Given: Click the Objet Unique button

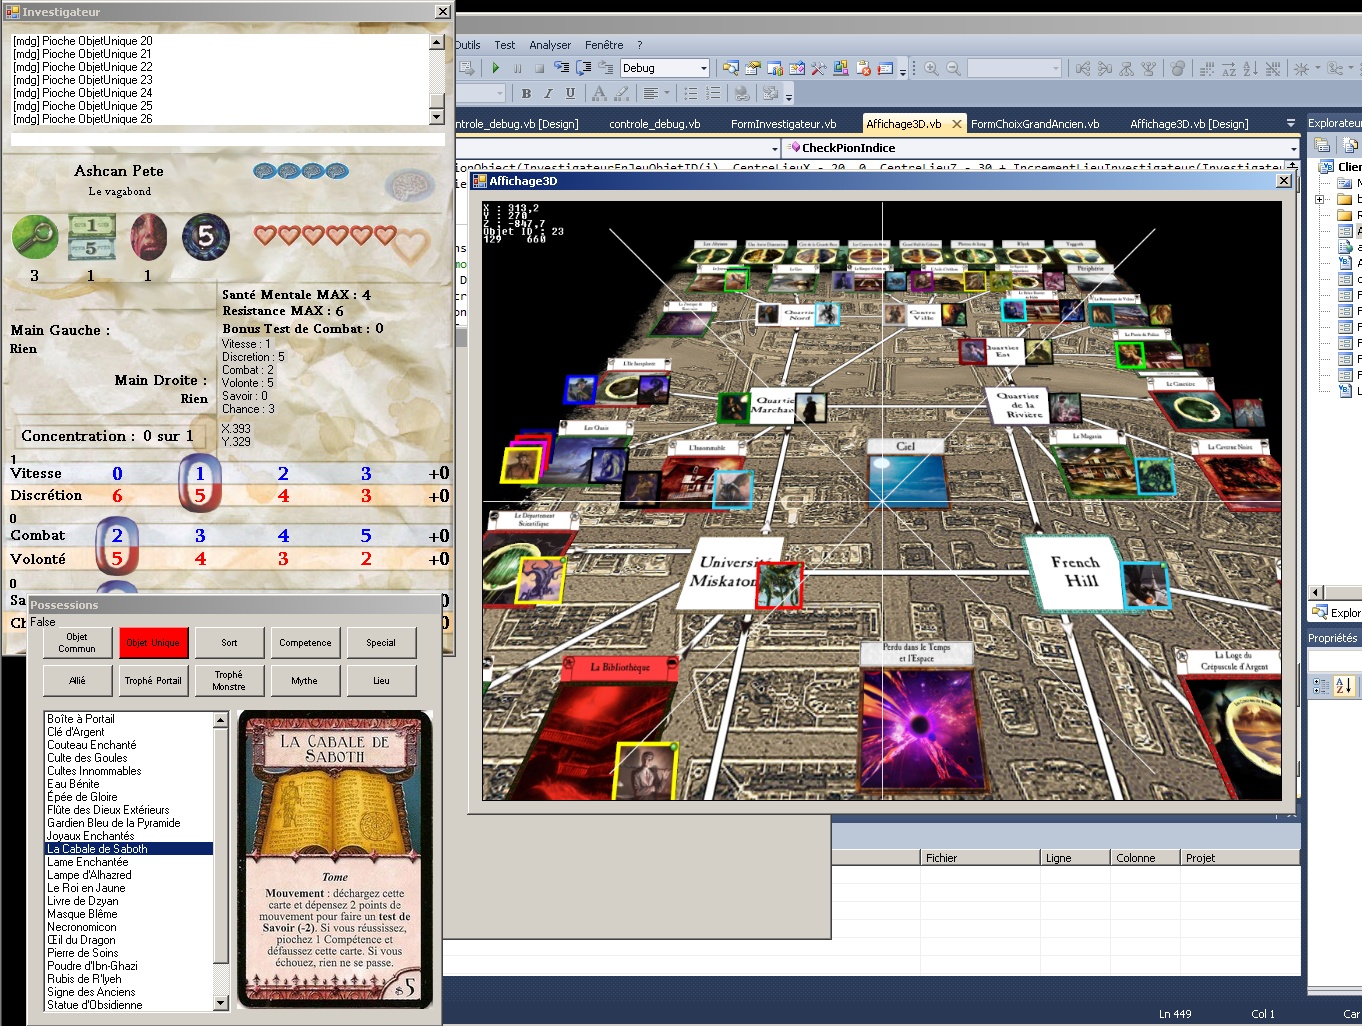Looking at the screenshot, I should [153, 643].
